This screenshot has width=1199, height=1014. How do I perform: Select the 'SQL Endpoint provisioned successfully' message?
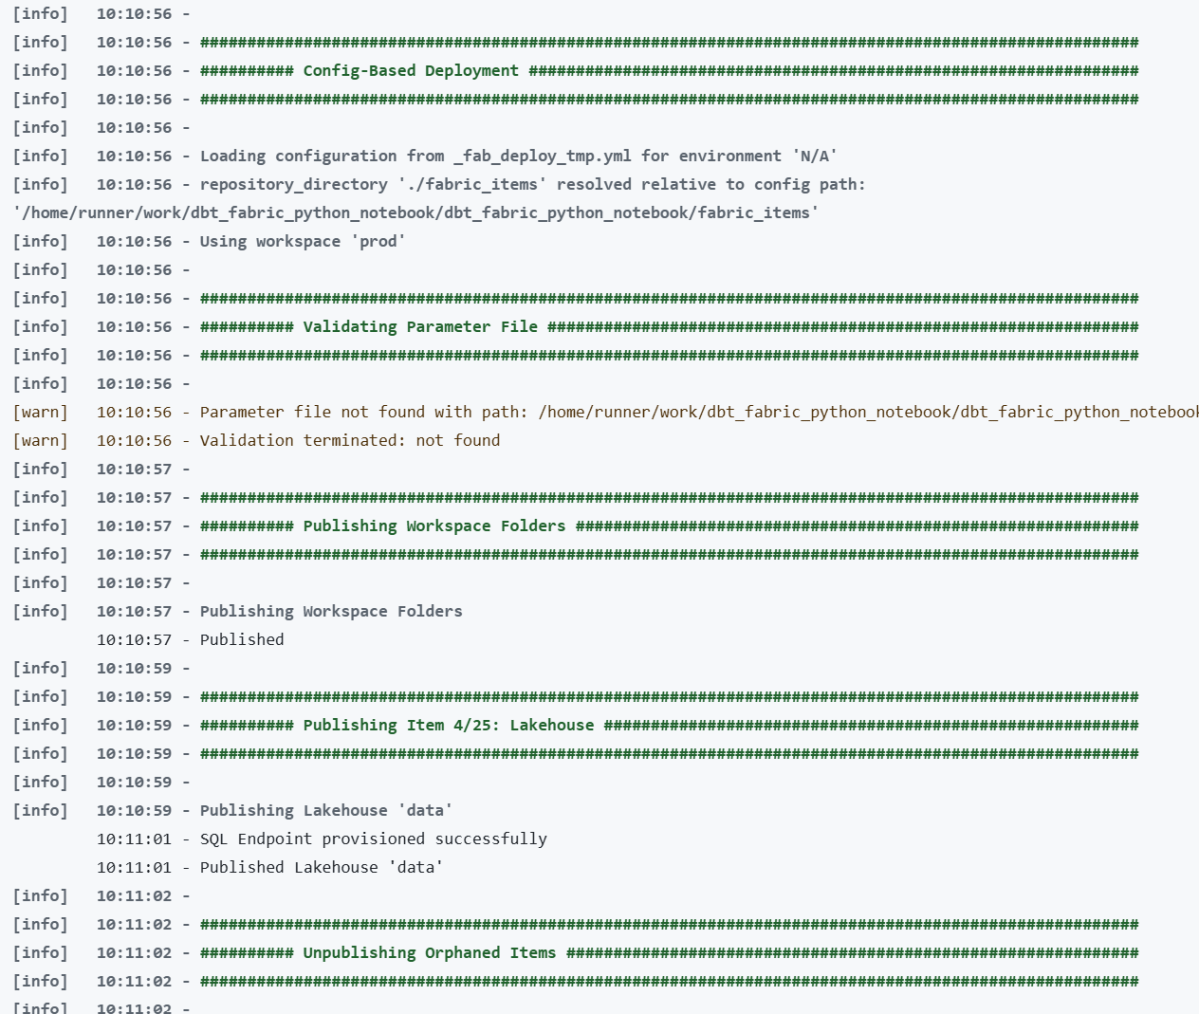coord(373,838)
